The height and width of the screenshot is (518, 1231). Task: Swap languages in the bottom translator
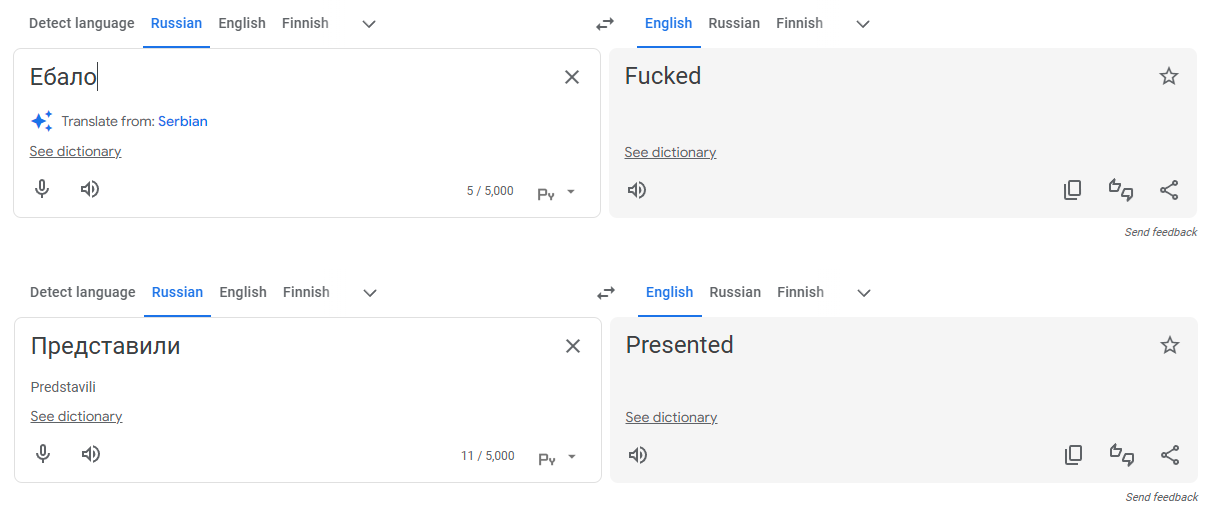tap(606, 292)
